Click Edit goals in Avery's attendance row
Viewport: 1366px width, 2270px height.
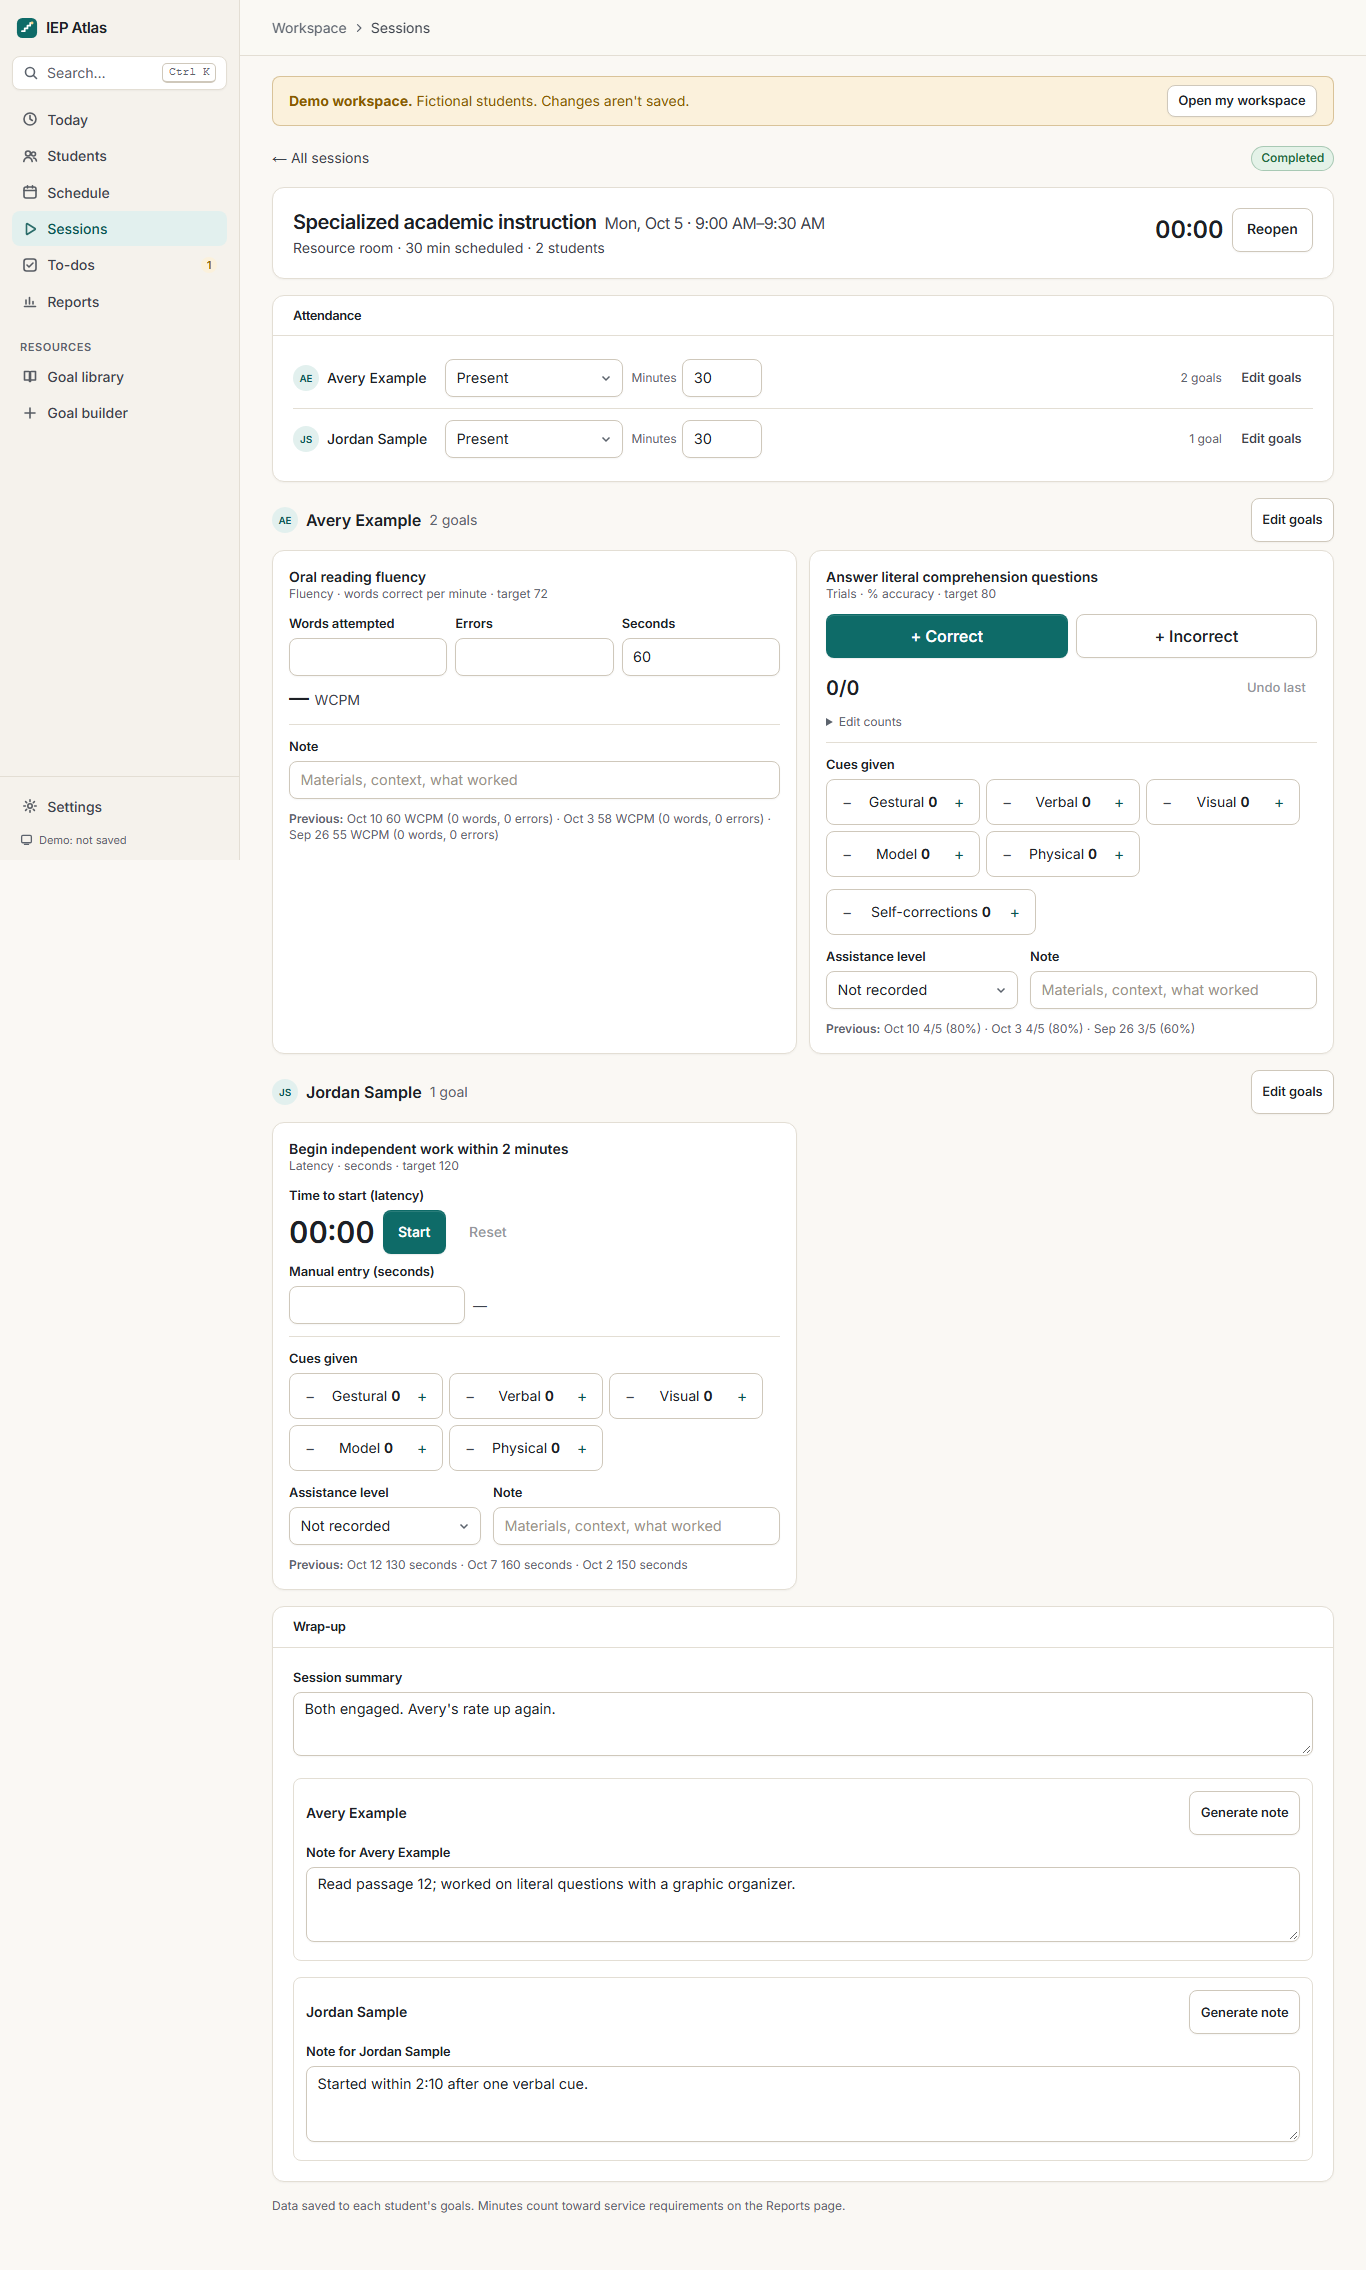pyautogui.click(x=1271, y=378)
